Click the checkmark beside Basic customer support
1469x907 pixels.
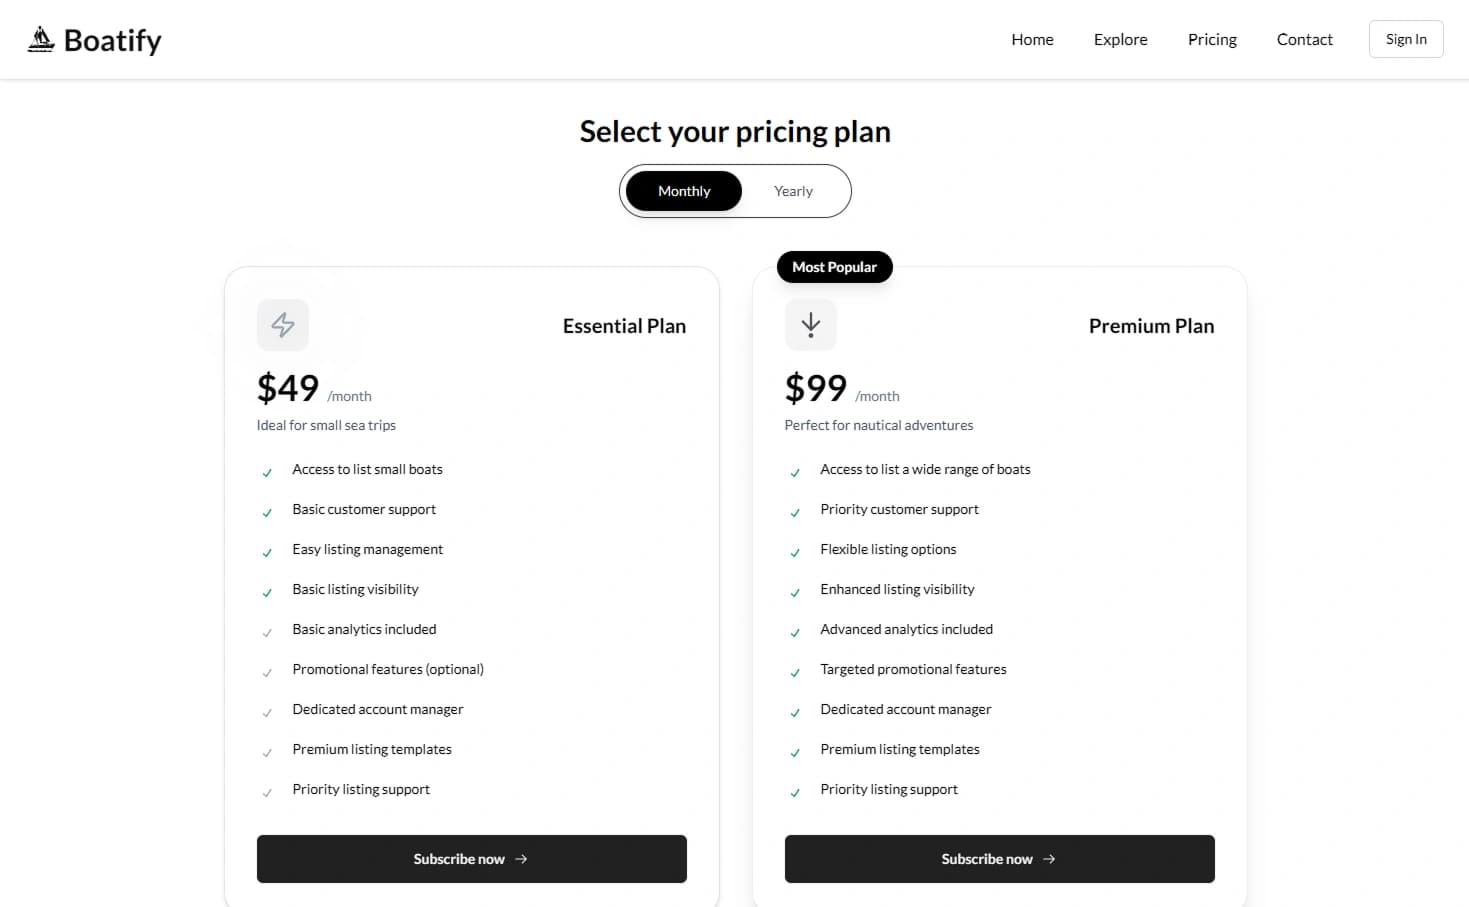pos(267,512)
